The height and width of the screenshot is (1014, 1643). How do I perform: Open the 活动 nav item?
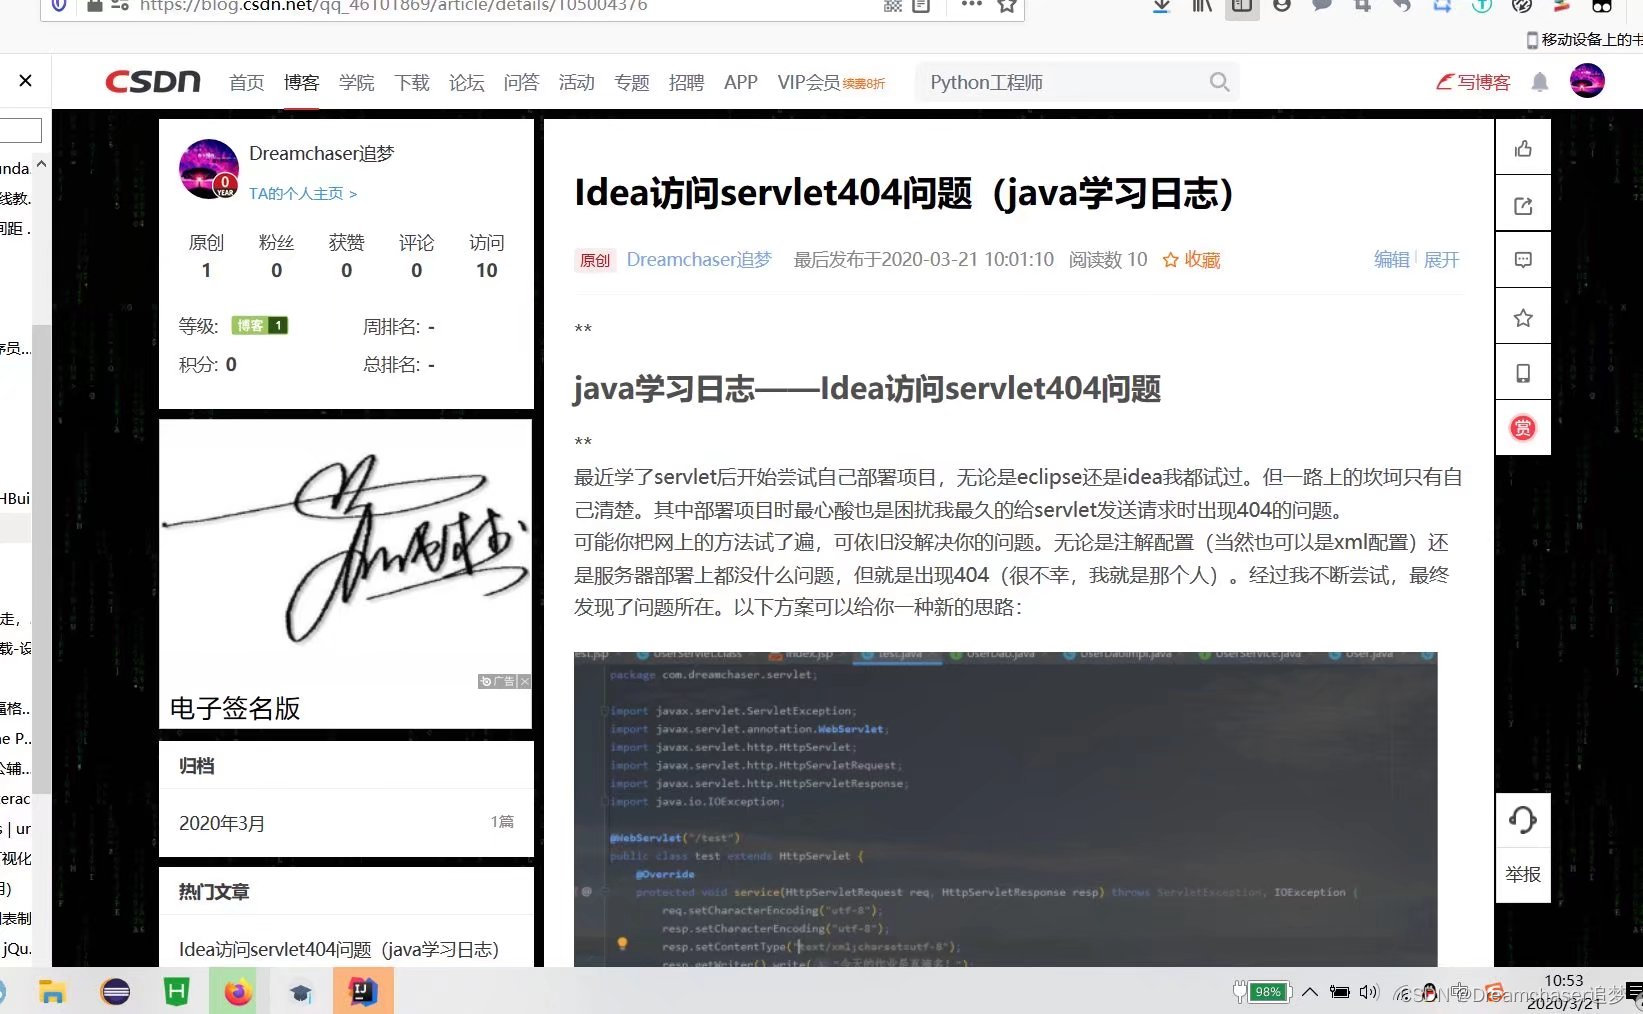(x=576, y=83)
